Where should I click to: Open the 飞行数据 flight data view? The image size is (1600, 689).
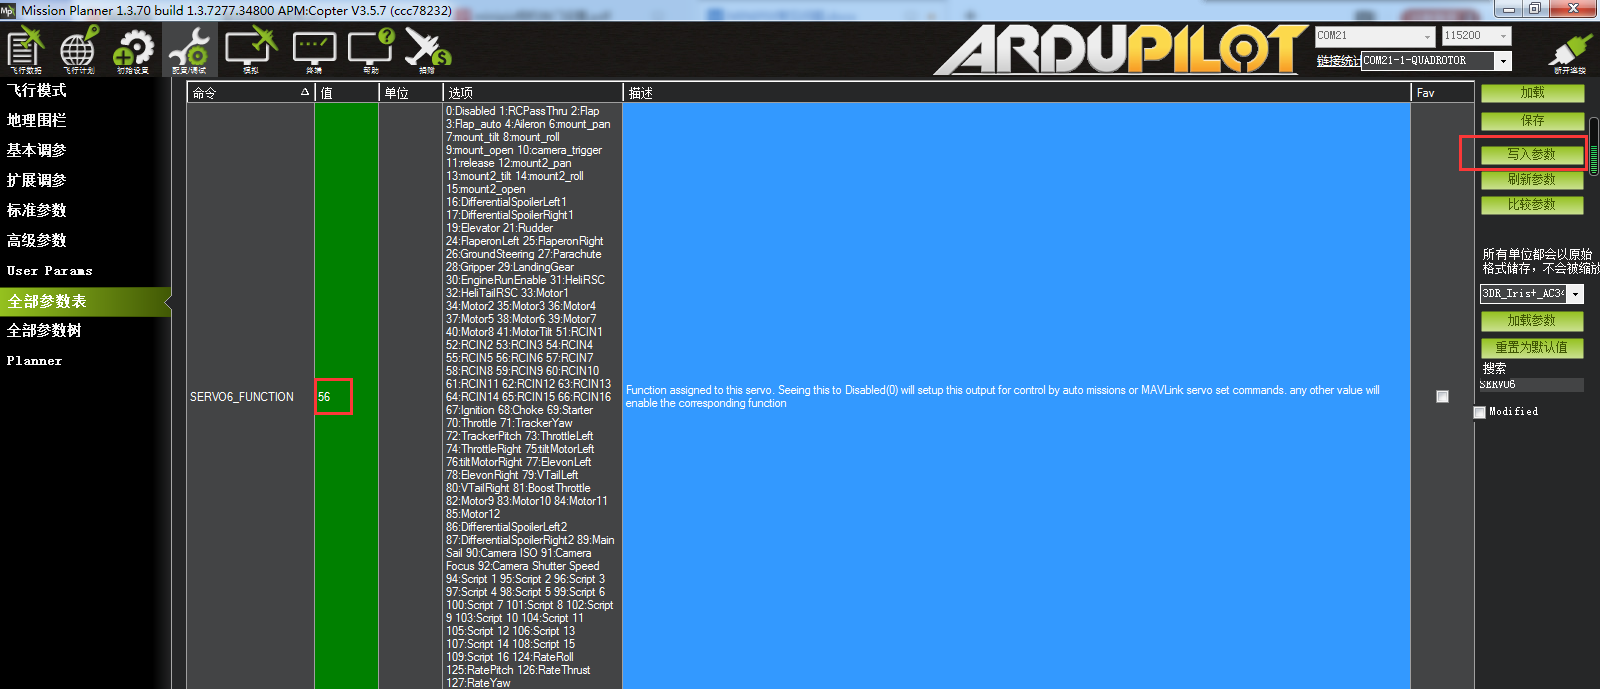[x=26, y=50]
